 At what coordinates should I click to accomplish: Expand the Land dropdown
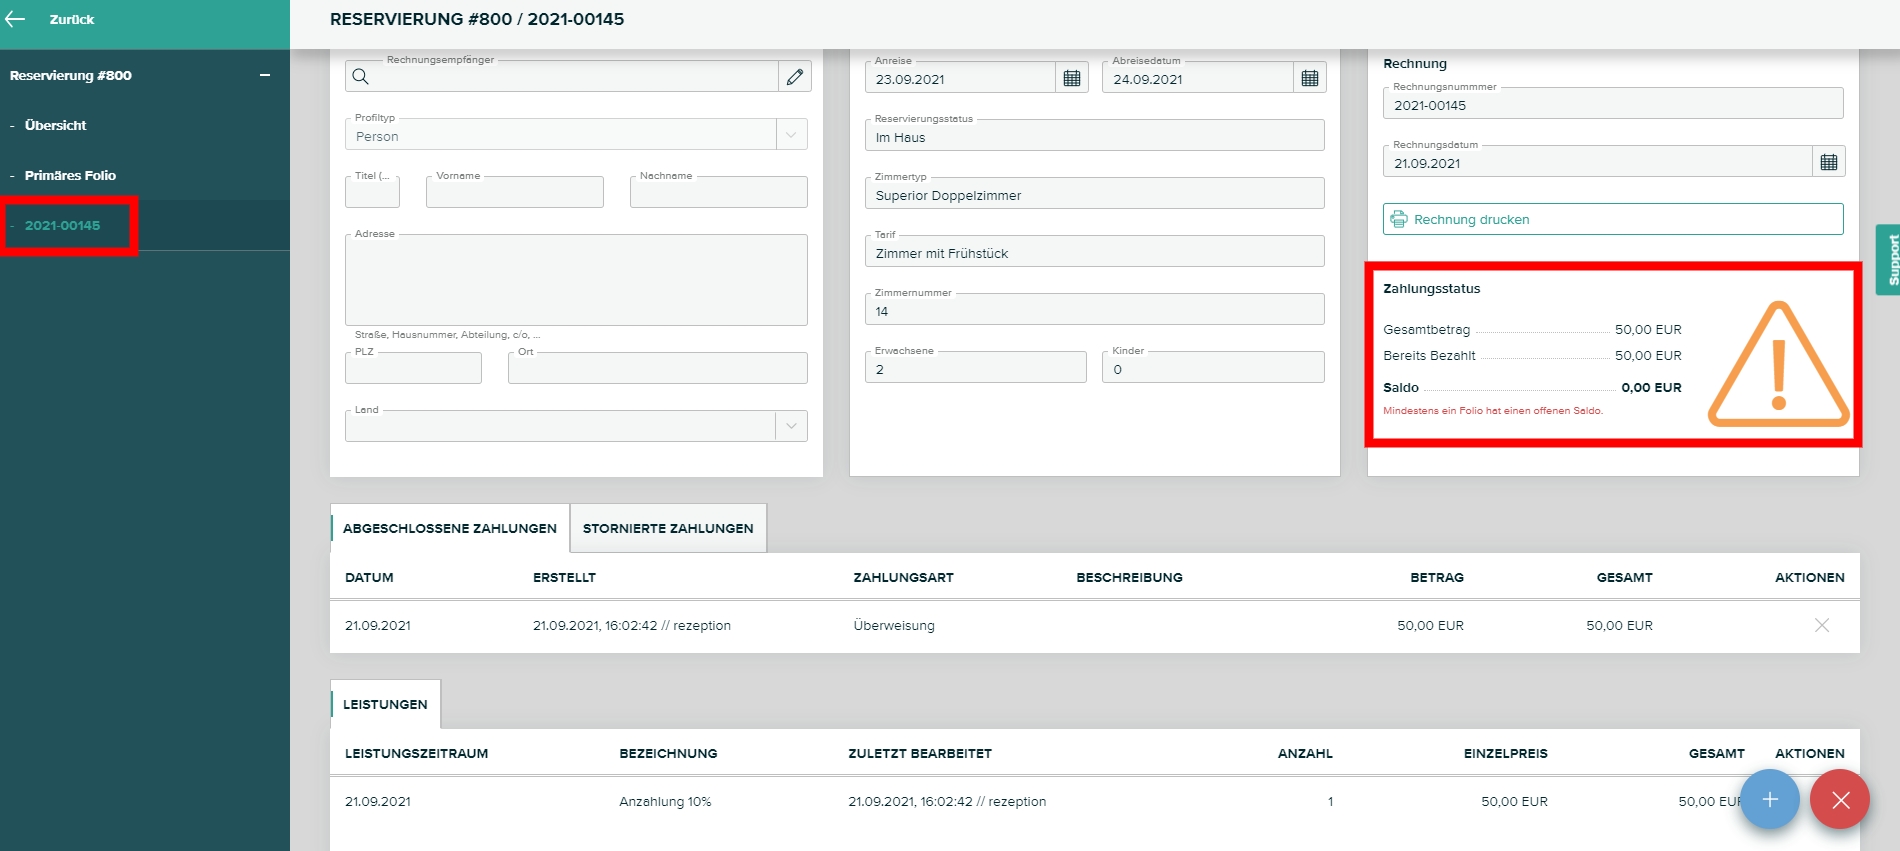(791, 426)
